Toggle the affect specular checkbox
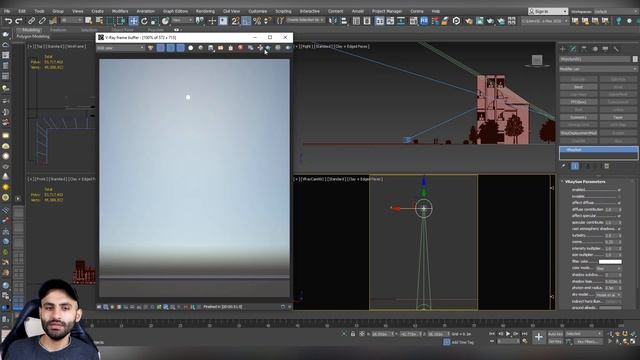 tap(619, 216)
